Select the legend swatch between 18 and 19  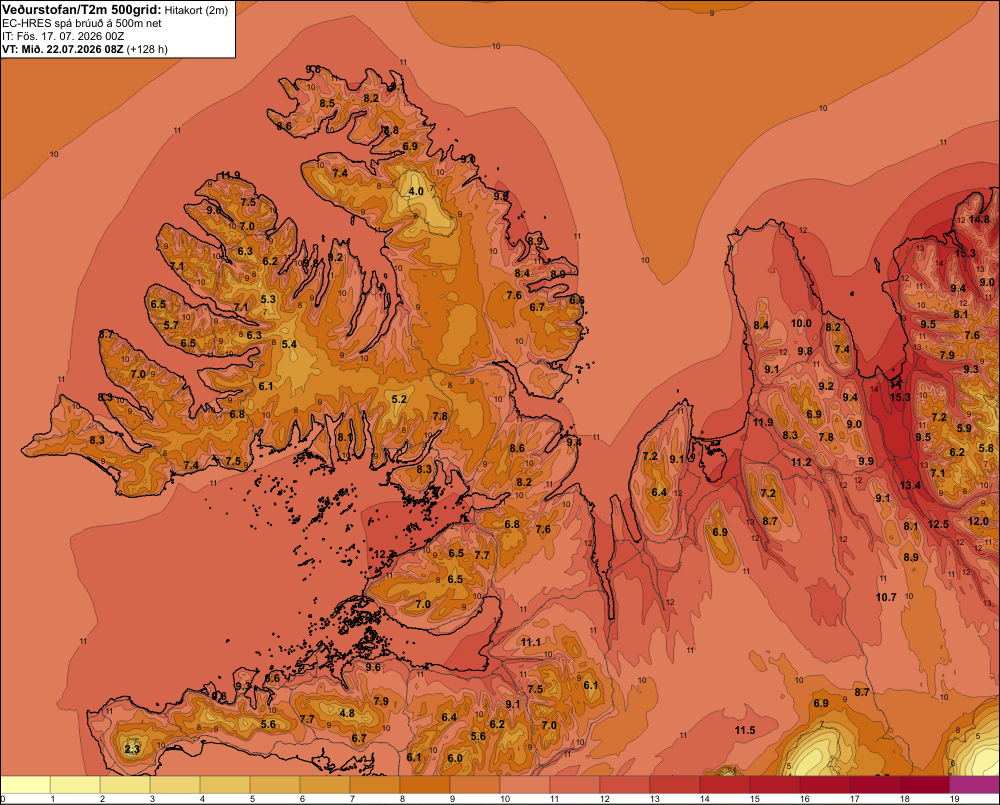click(x=925, y=785)
